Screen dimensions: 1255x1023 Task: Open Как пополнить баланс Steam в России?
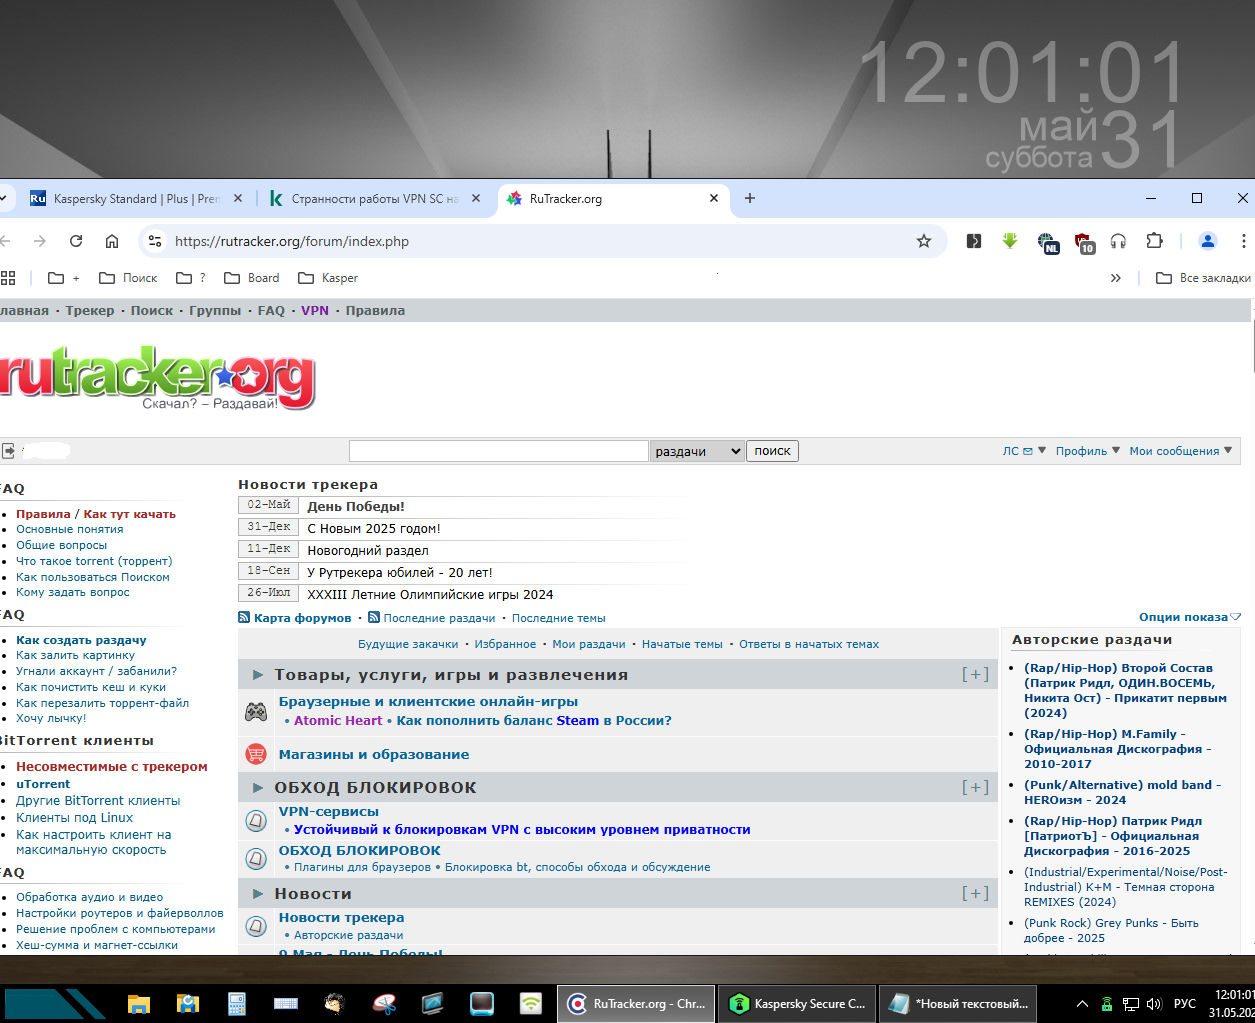(534, 720)
